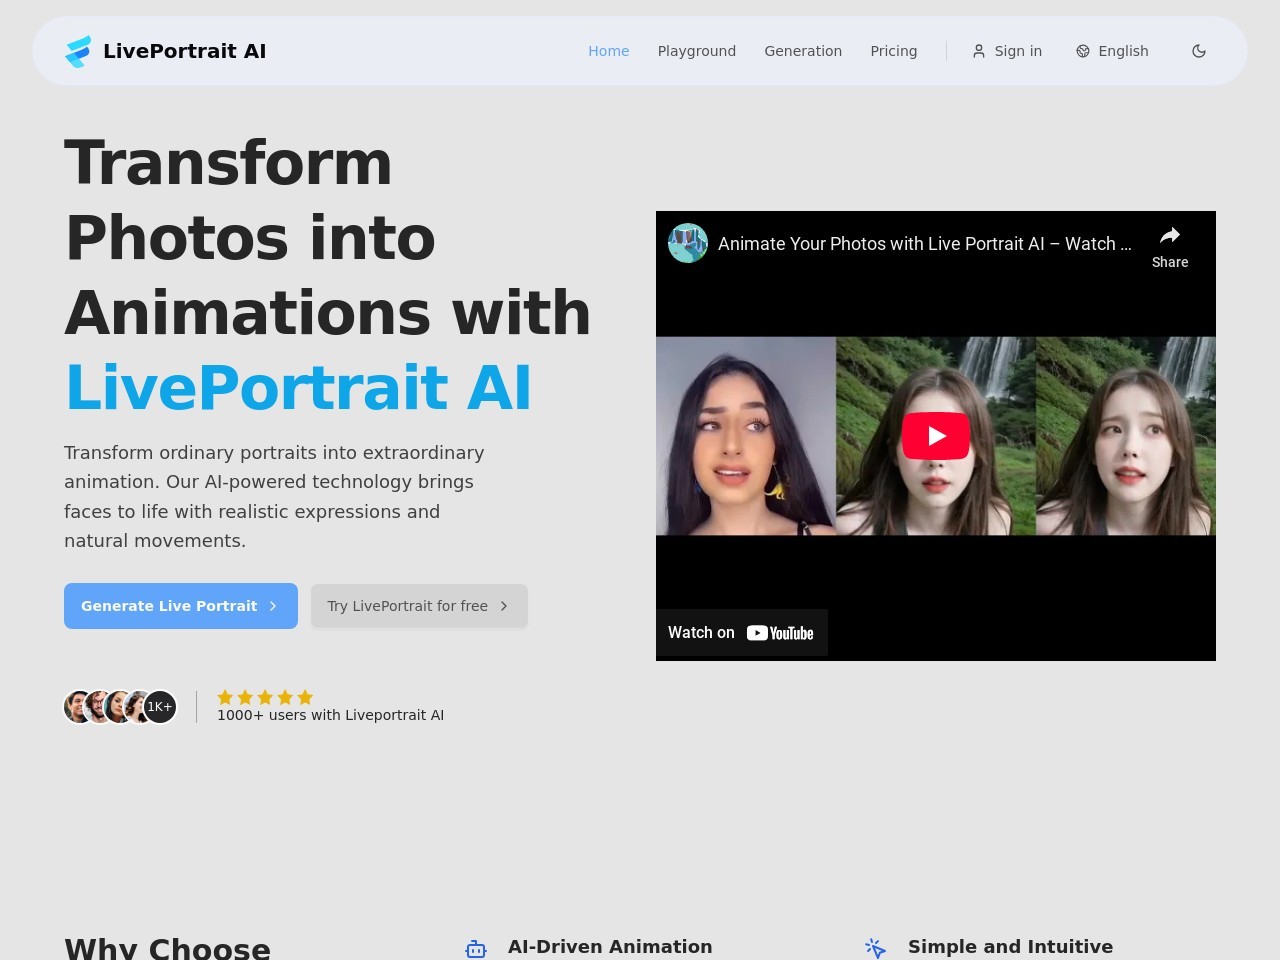Click '1000+ users with Liveportrait AI' text

(330, 715)
